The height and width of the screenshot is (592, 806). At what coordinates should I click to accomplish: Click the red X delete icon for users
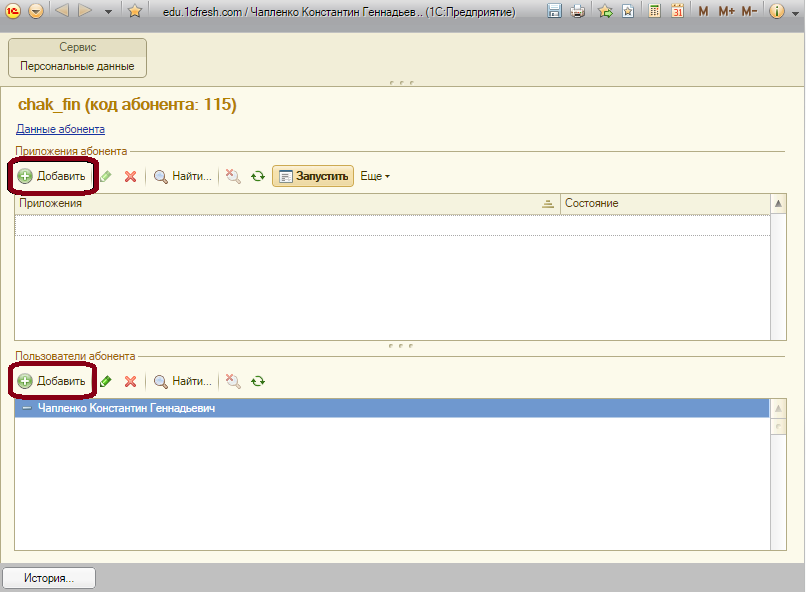click(x=131, y=381)
